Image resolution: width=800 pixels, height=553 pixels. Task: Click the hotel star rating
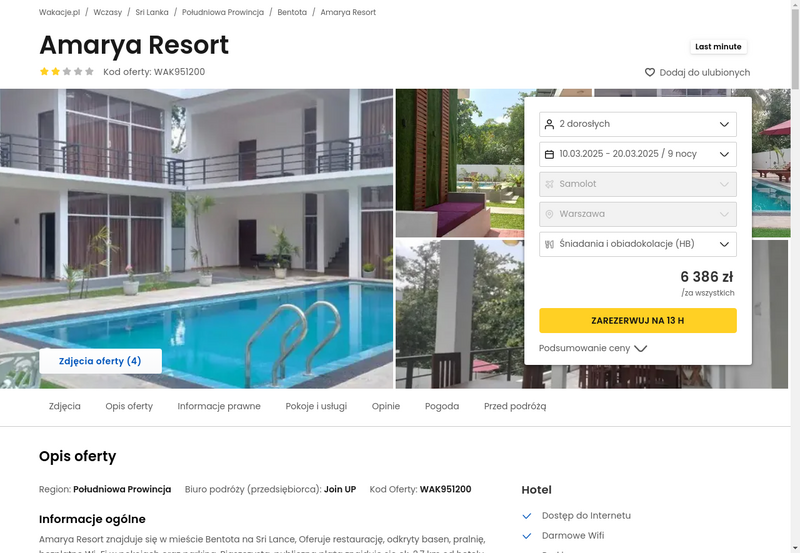point(67,71)
